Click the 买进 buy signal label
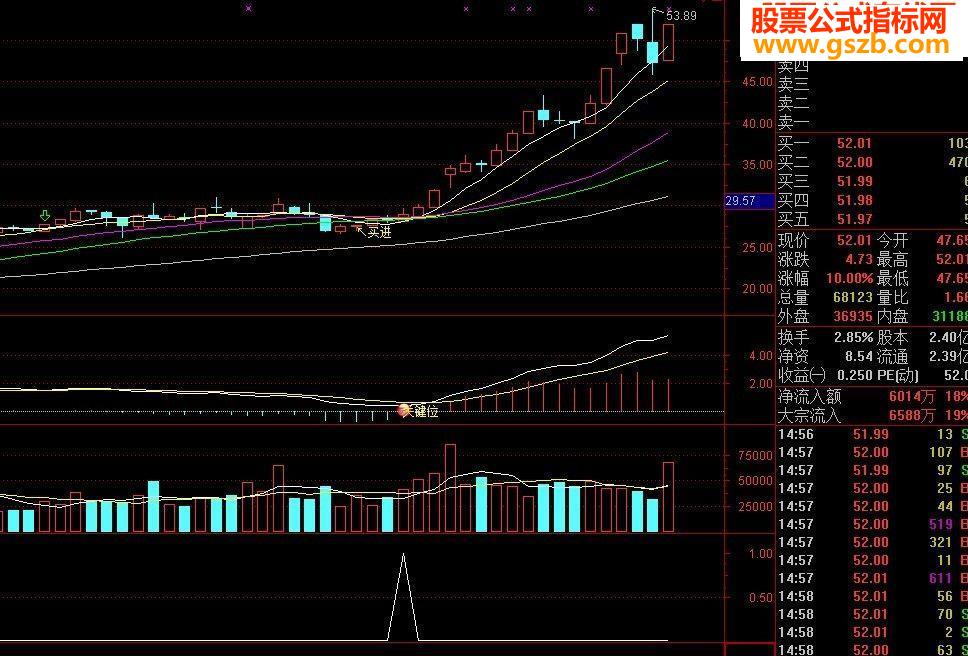This screenshot has width=968, height=656. (x=379, y=233)
